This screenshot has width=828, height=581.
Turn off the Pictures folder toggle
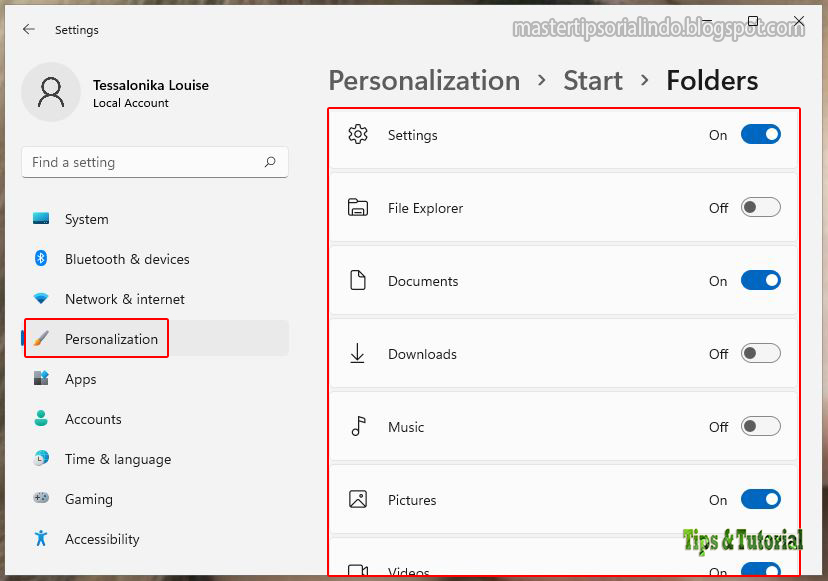tap(761, 499)
